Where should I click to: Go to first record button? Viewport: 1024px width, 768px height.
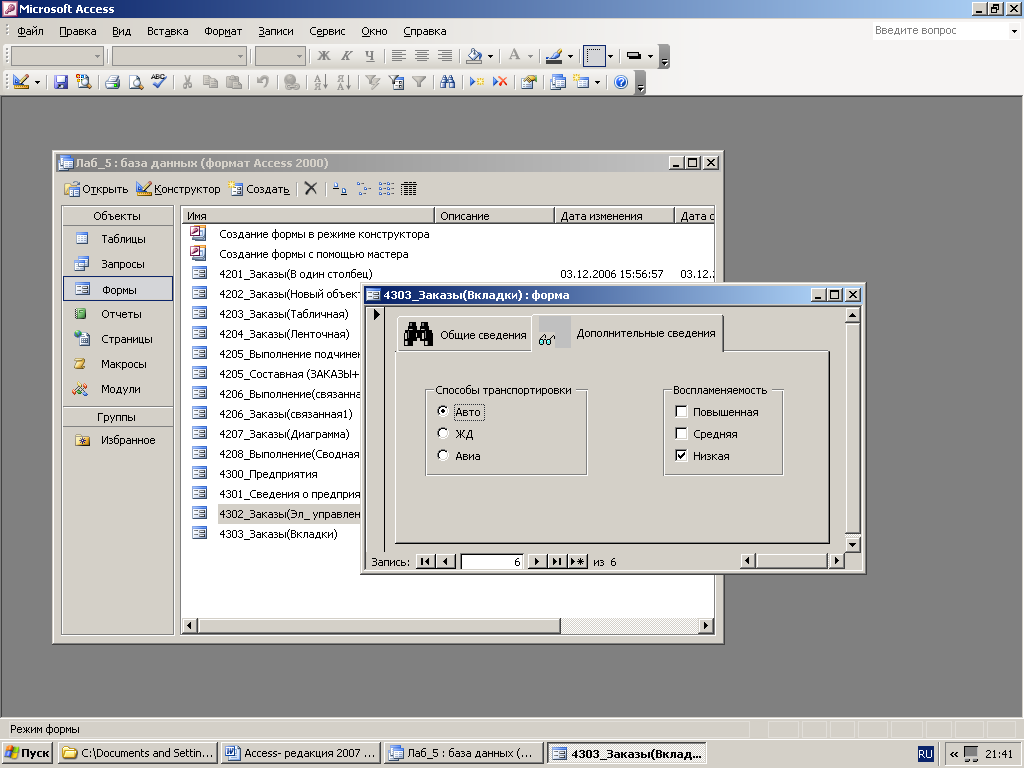[x=425, y=561]
